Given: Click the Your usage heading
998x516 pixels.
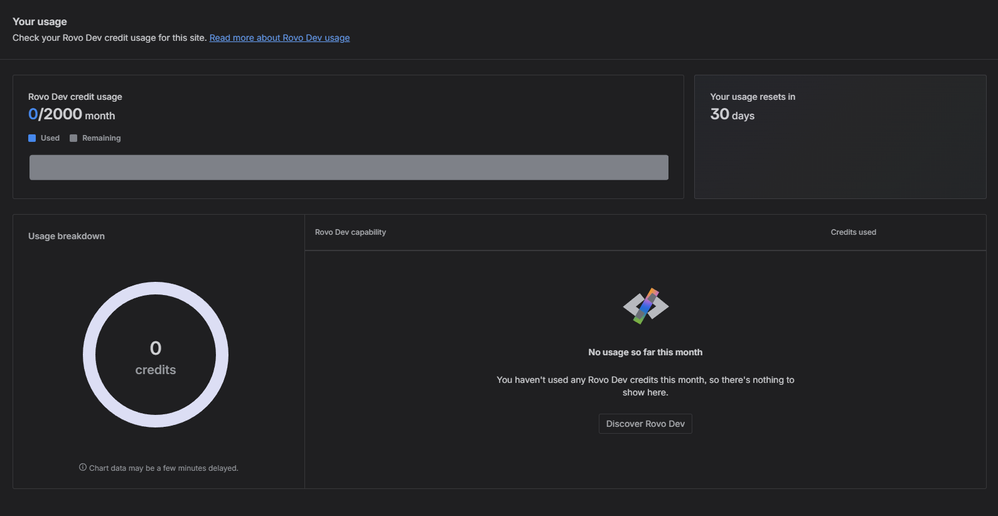Looking at the screenshot, I should pos(39,22).
